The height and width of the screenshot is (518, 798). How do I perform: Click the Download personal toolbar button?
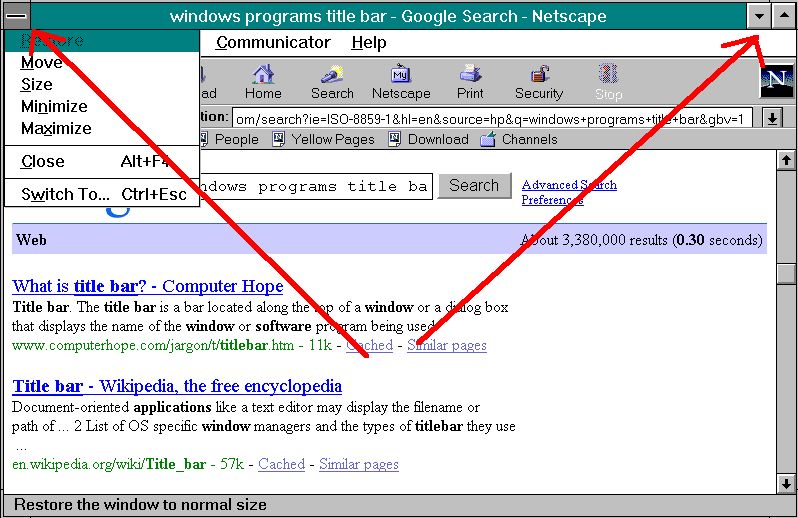[x=429, y=139]
